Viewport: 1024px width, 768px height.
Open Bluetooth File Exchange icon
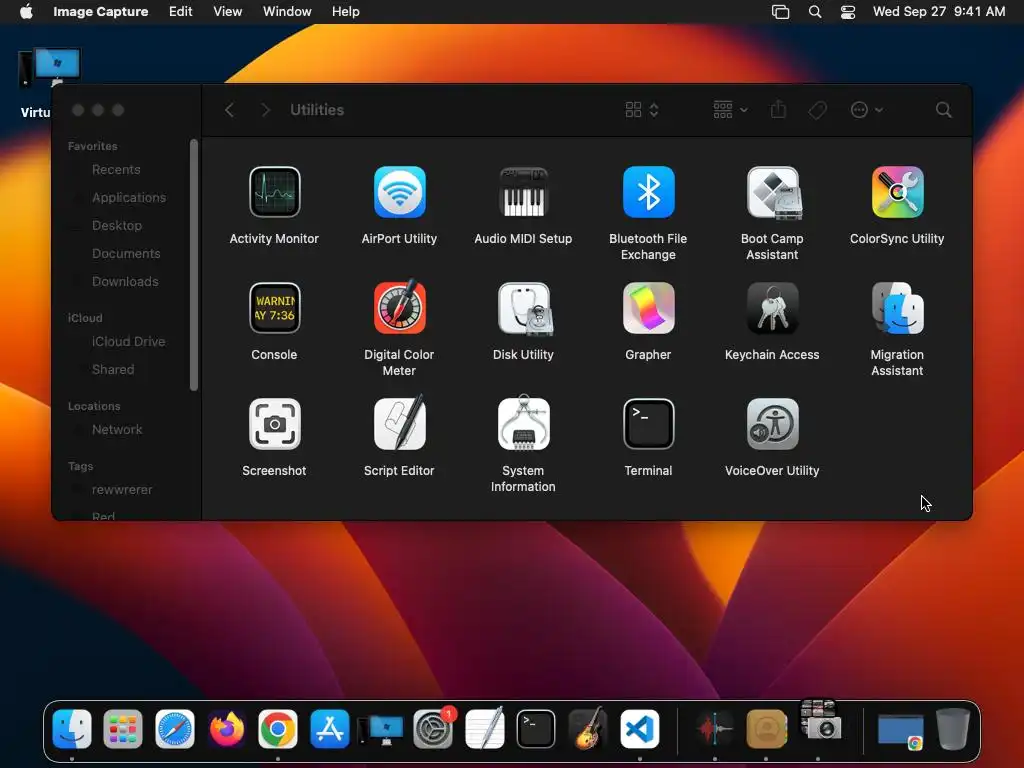(x=648, y=192)
